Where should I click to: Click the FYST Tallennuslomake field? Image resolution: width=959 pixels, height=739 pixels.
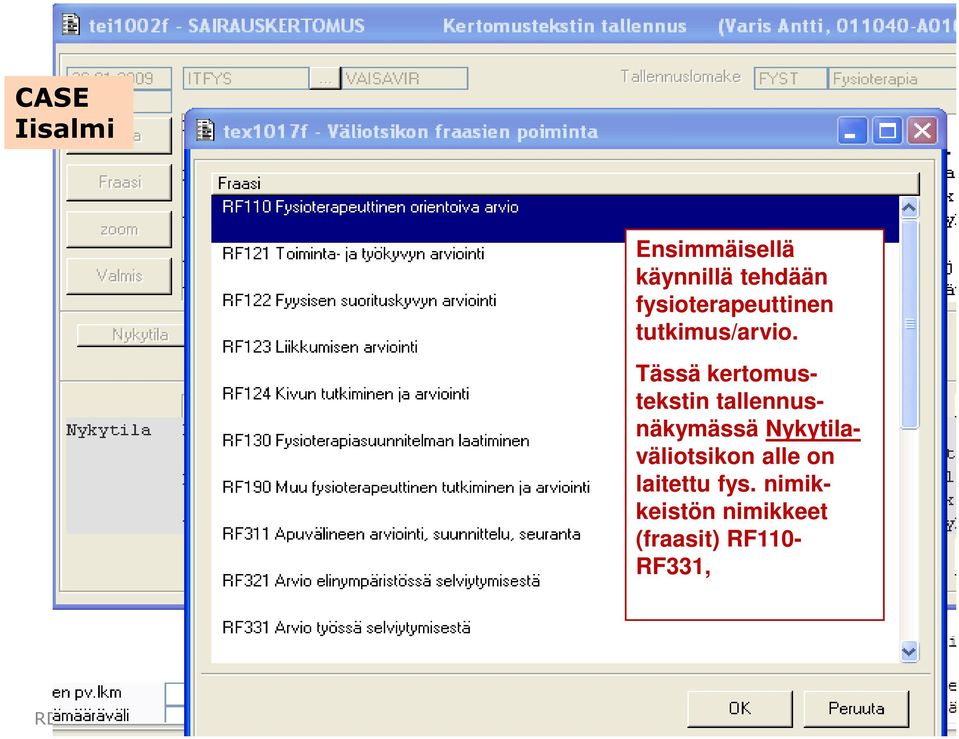pos(790,78)
